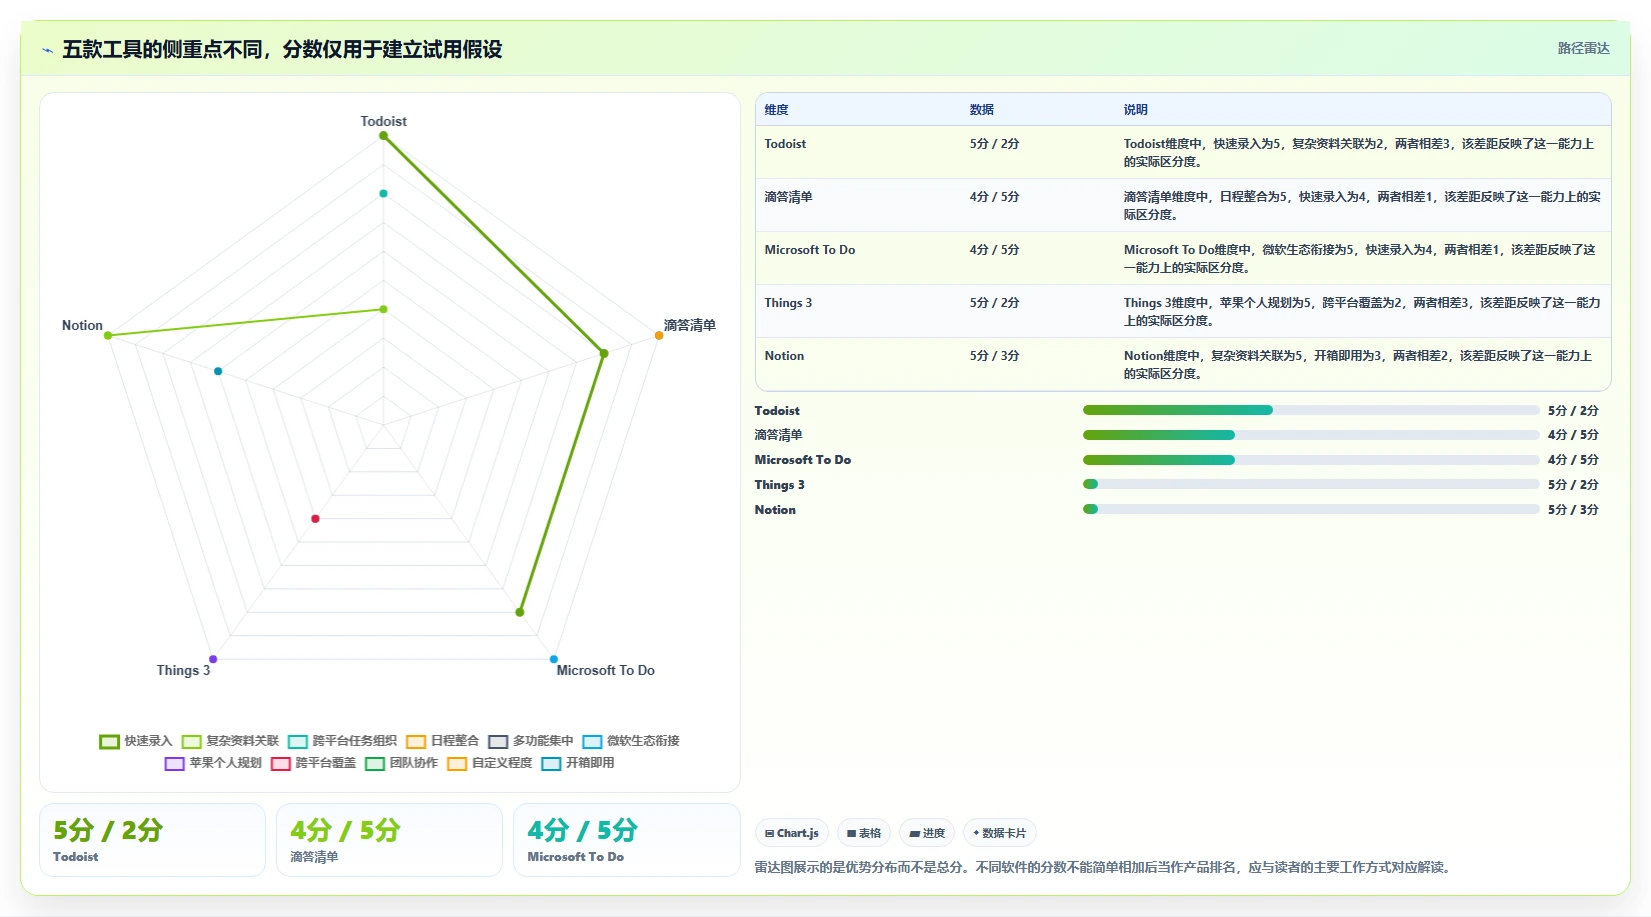The height and width of the screenshot is (917, 1651).
Task: Click the Todoist axis label on radar
Action: point(383,121)
